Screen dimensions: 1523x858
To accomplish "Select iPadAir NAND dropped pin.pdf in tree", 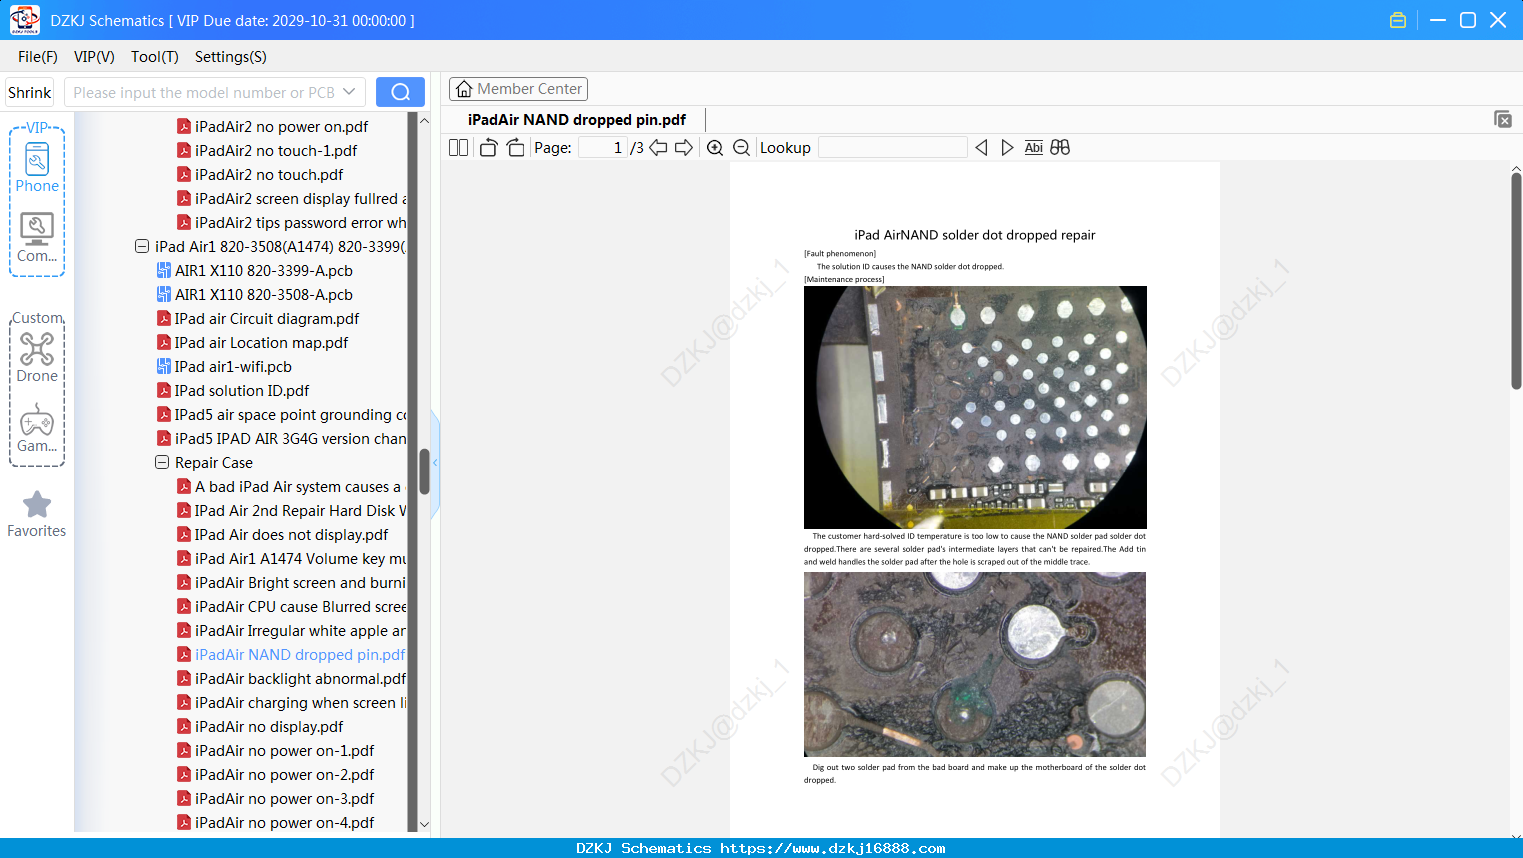I will point(291,655).
